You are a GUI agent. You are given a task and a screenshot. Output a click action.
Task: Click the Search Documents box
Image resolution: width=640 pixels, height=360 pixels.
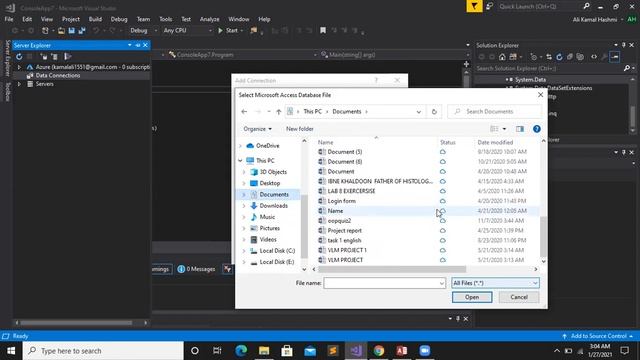495,111
